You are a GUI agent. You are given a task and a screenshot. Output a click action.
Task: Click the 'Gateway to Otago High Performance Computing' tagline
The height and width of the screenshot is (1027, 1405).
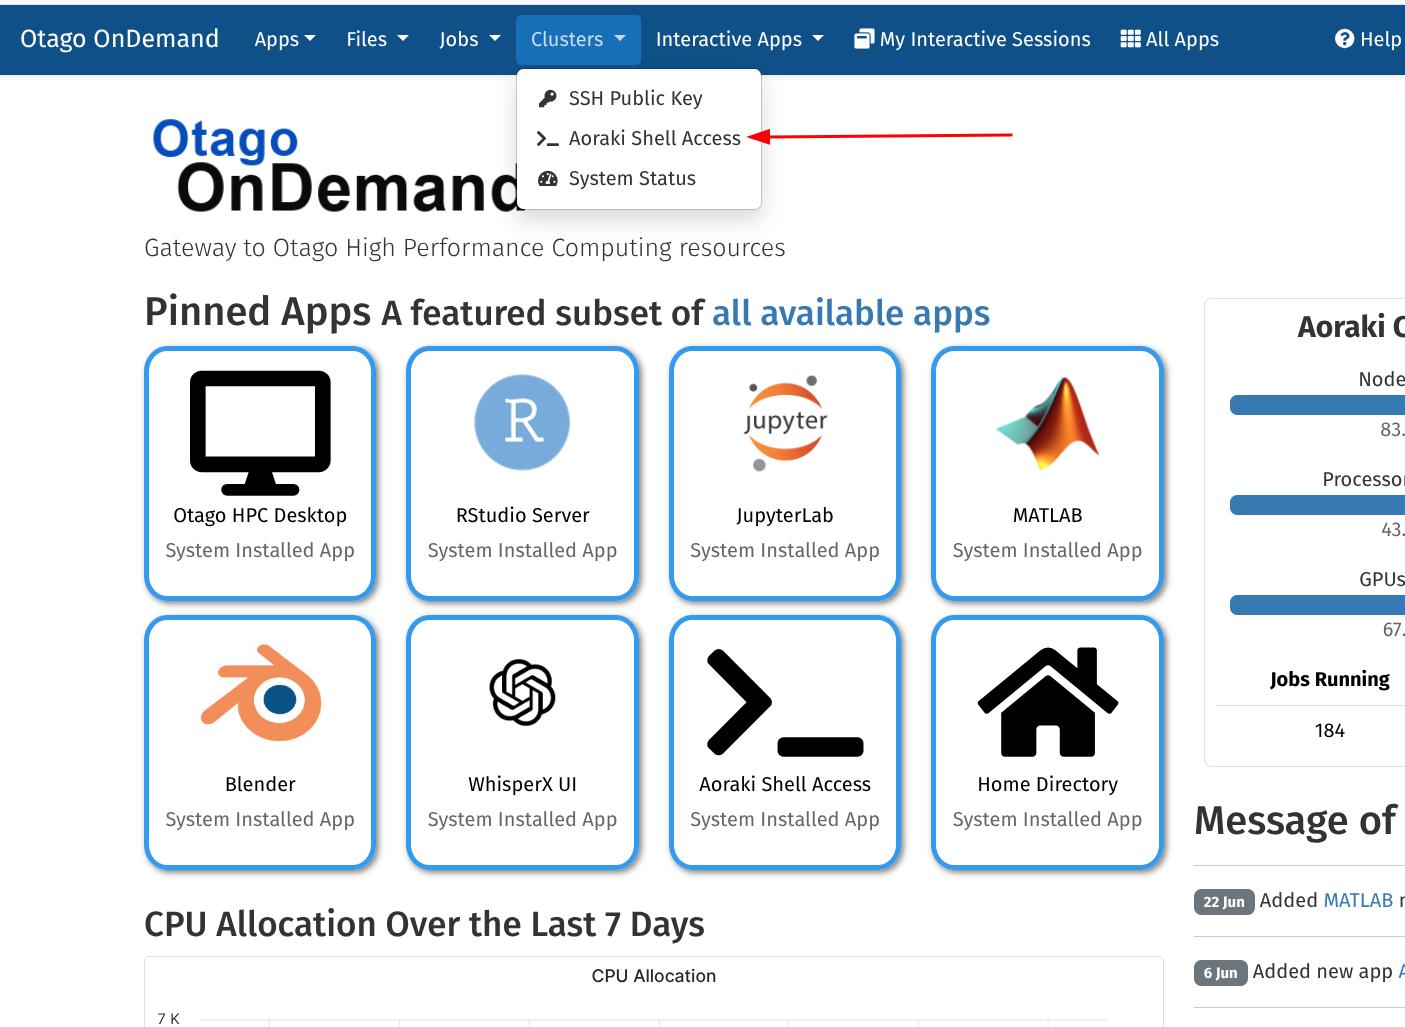click(465, 248)
